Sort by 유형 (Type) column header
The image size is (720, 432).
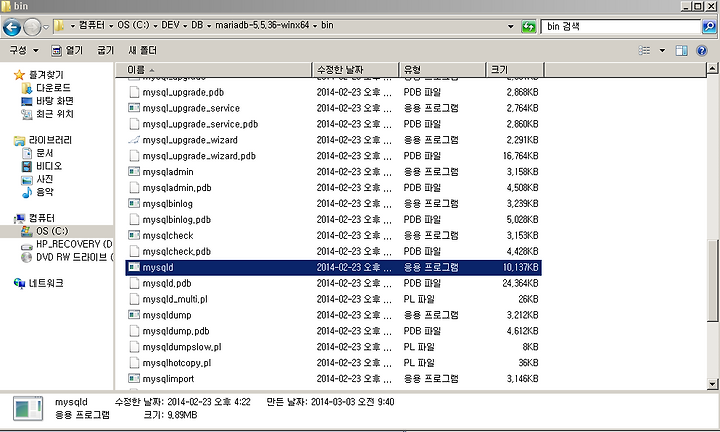pos(442,70)
